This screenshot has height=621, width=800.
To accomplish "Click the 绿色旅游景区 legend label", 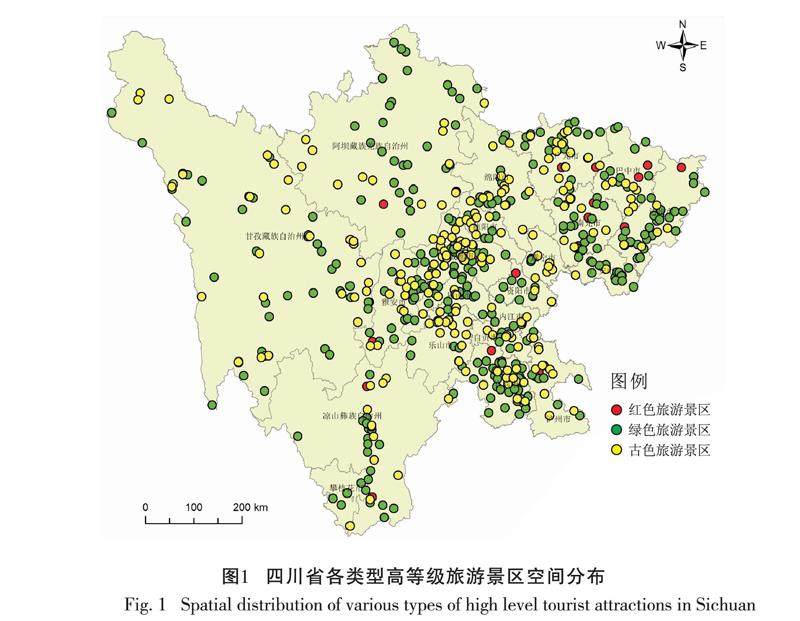I will point(668,430).
